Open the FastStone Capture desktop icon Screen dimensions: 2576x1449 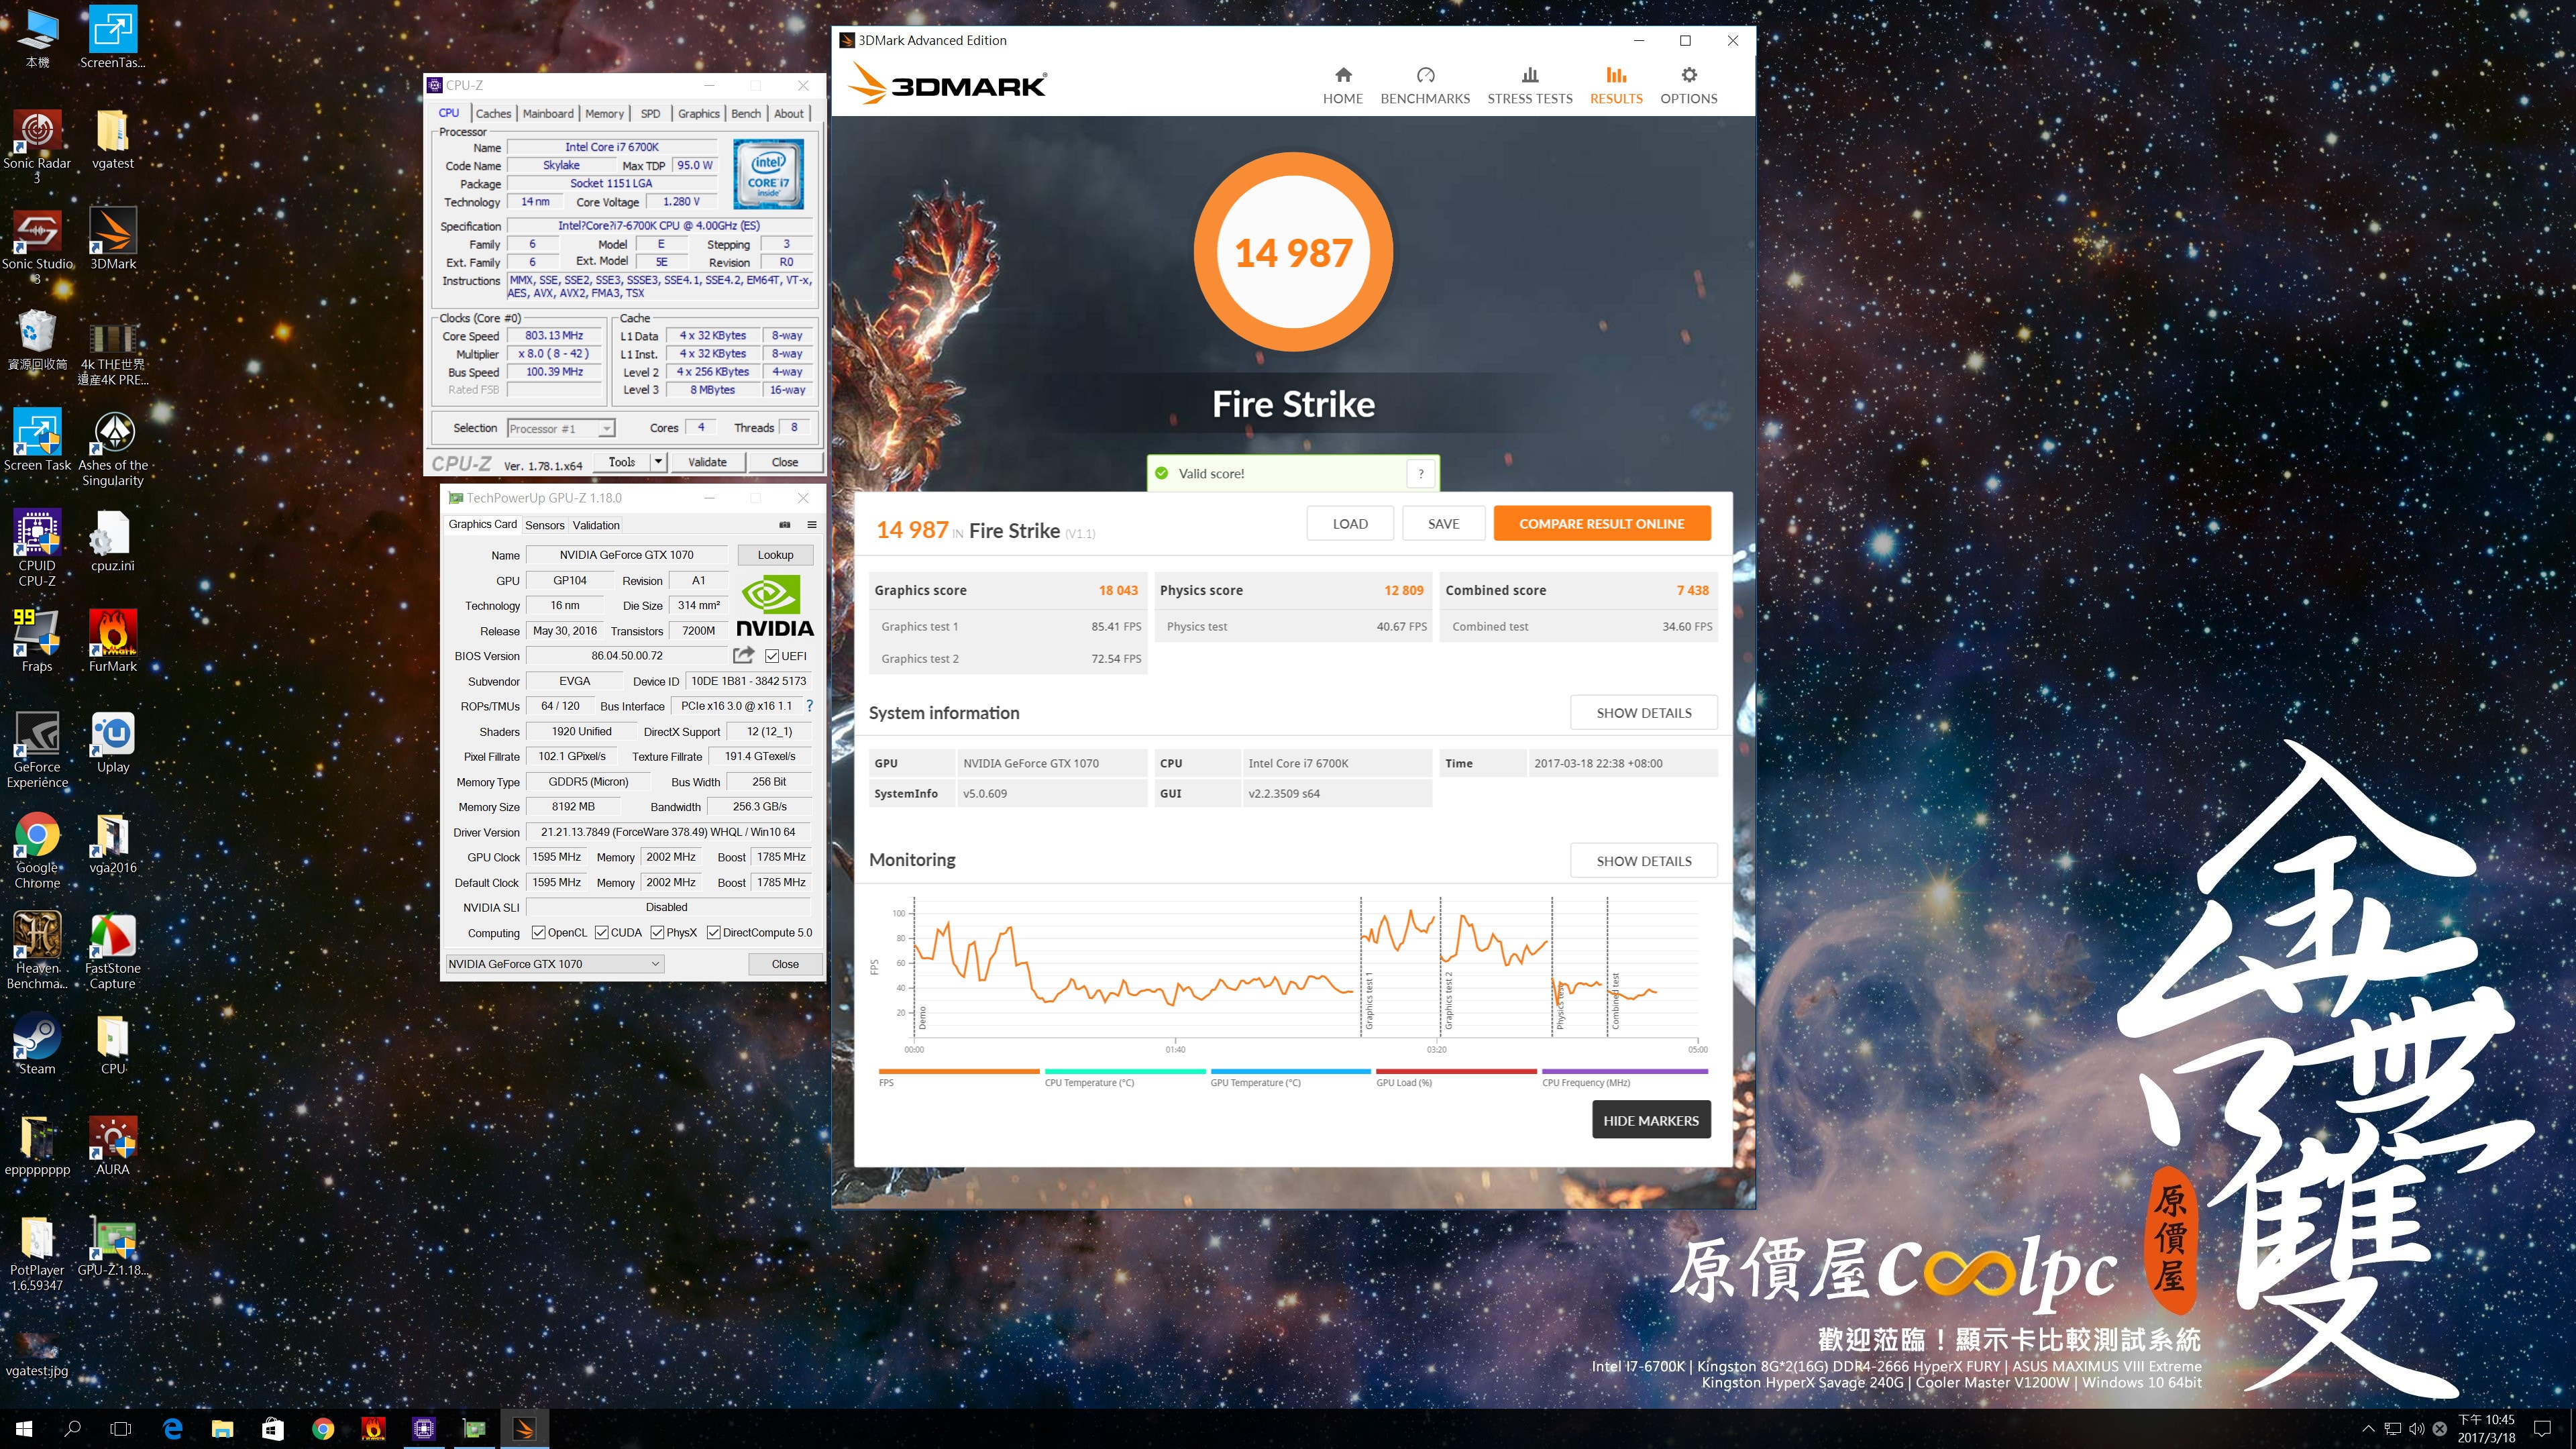[113, 951]
